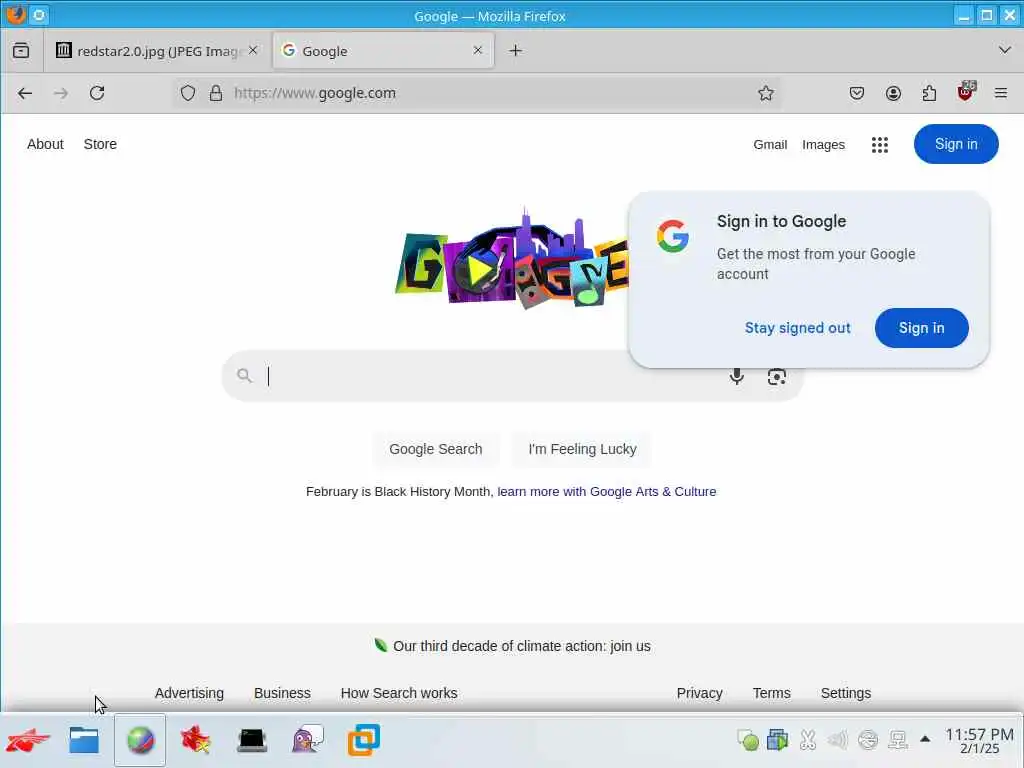Open the clock showing 11:57 PM
Image resolution: width=1024 pixels, height=768 pixels.
pos(980,741)
